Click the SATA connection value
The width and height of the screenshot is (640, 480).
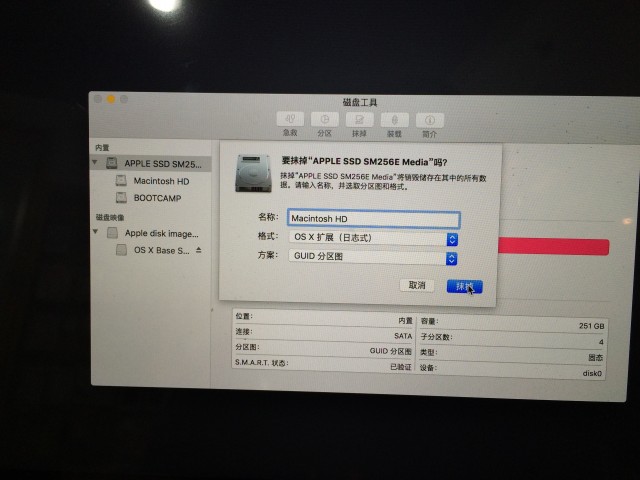click(403, 336)
